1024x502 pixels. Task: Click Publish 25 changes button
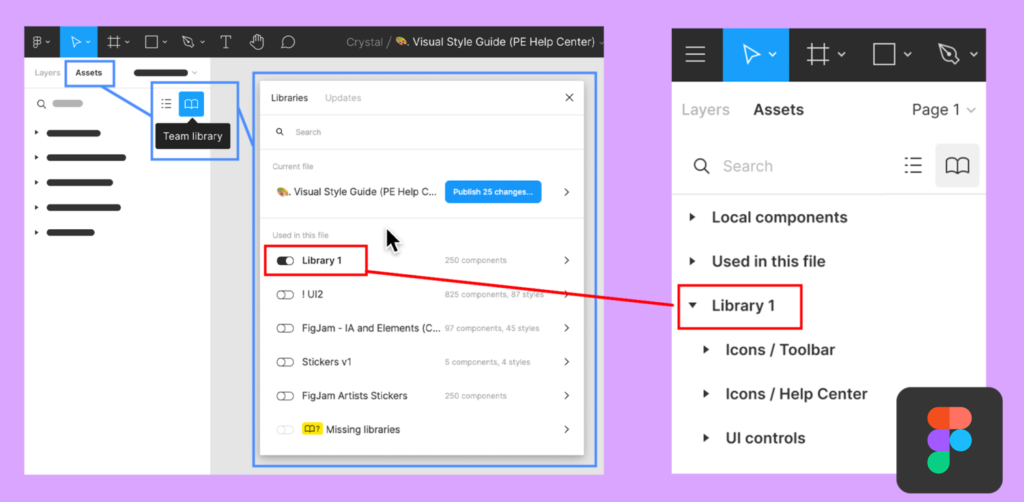[x=493, y=192]
